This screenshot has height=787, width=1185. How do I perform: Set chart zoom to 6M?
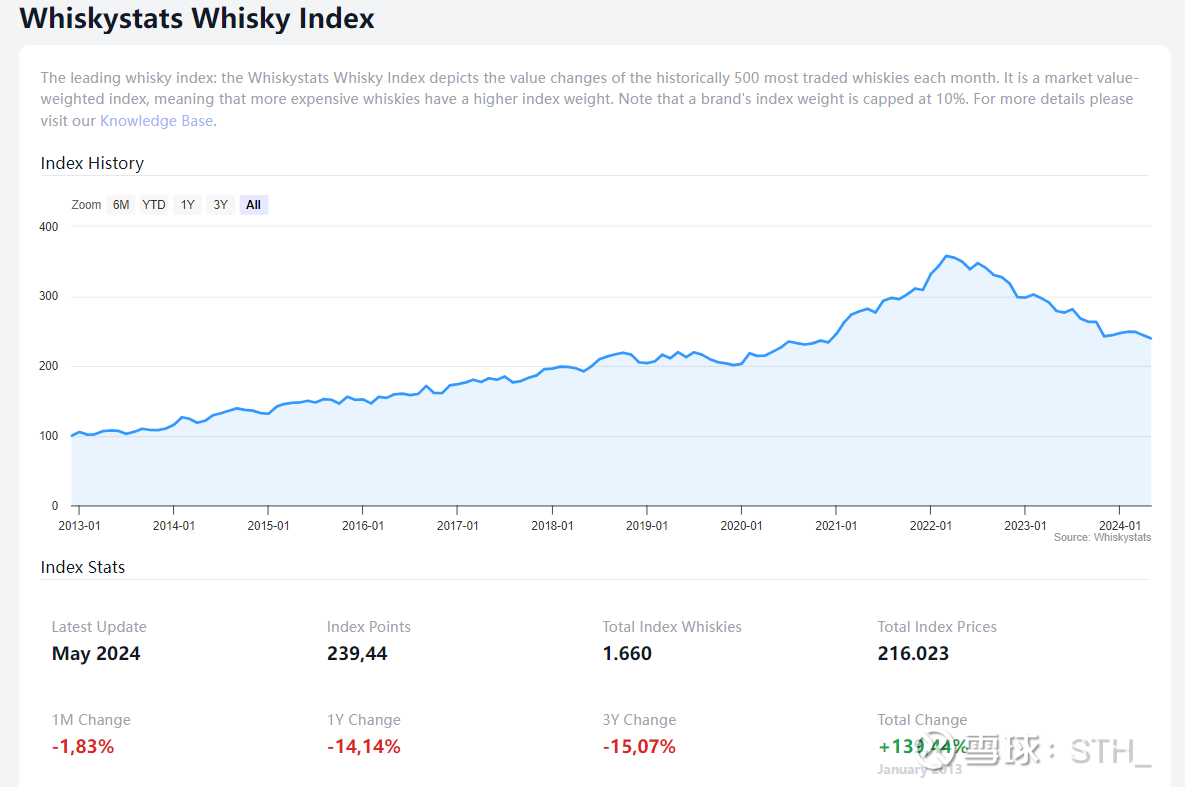point(121,205)
